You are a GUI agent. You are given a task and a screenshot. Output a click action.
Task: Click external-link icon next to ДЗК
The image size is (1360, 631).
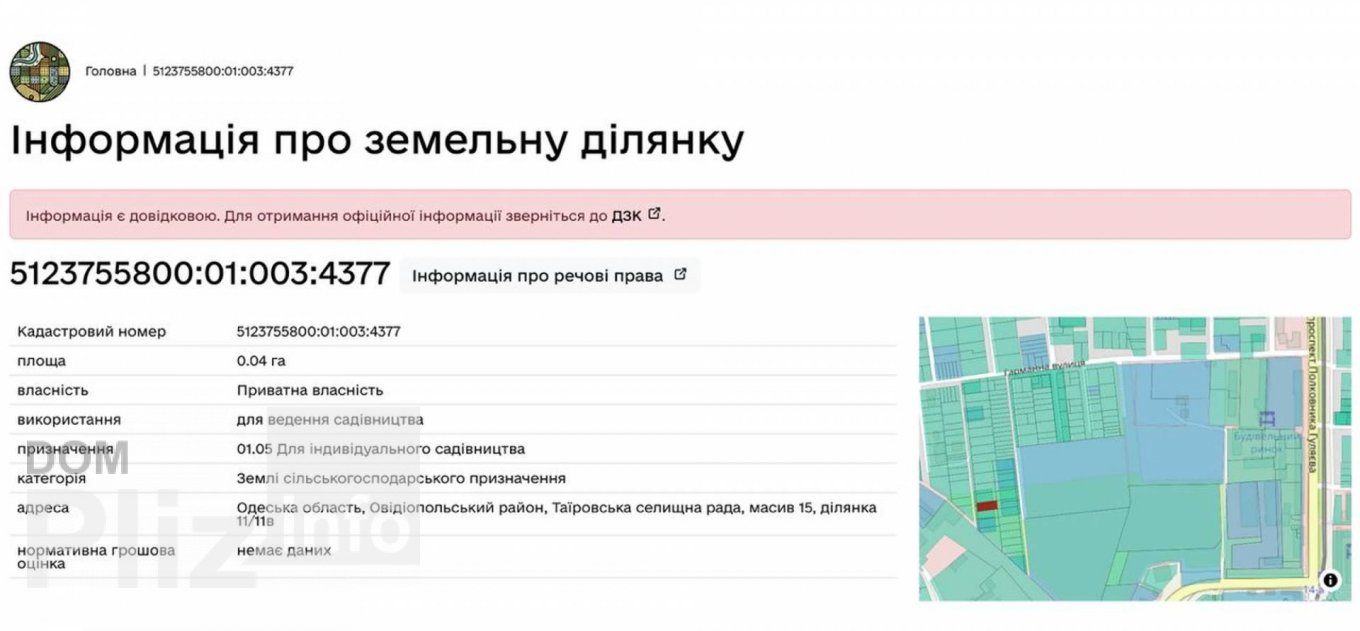pyautogui.click(x=655, y=214)
